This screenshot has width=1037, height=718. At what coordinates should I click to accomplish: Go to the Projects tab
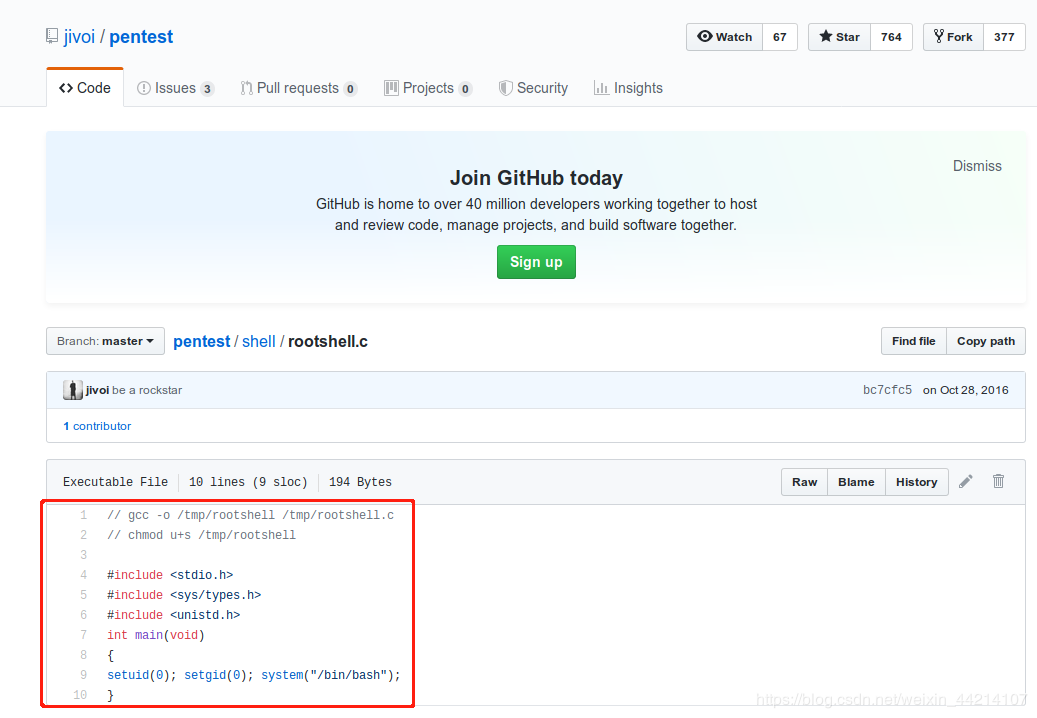(427, 88)
